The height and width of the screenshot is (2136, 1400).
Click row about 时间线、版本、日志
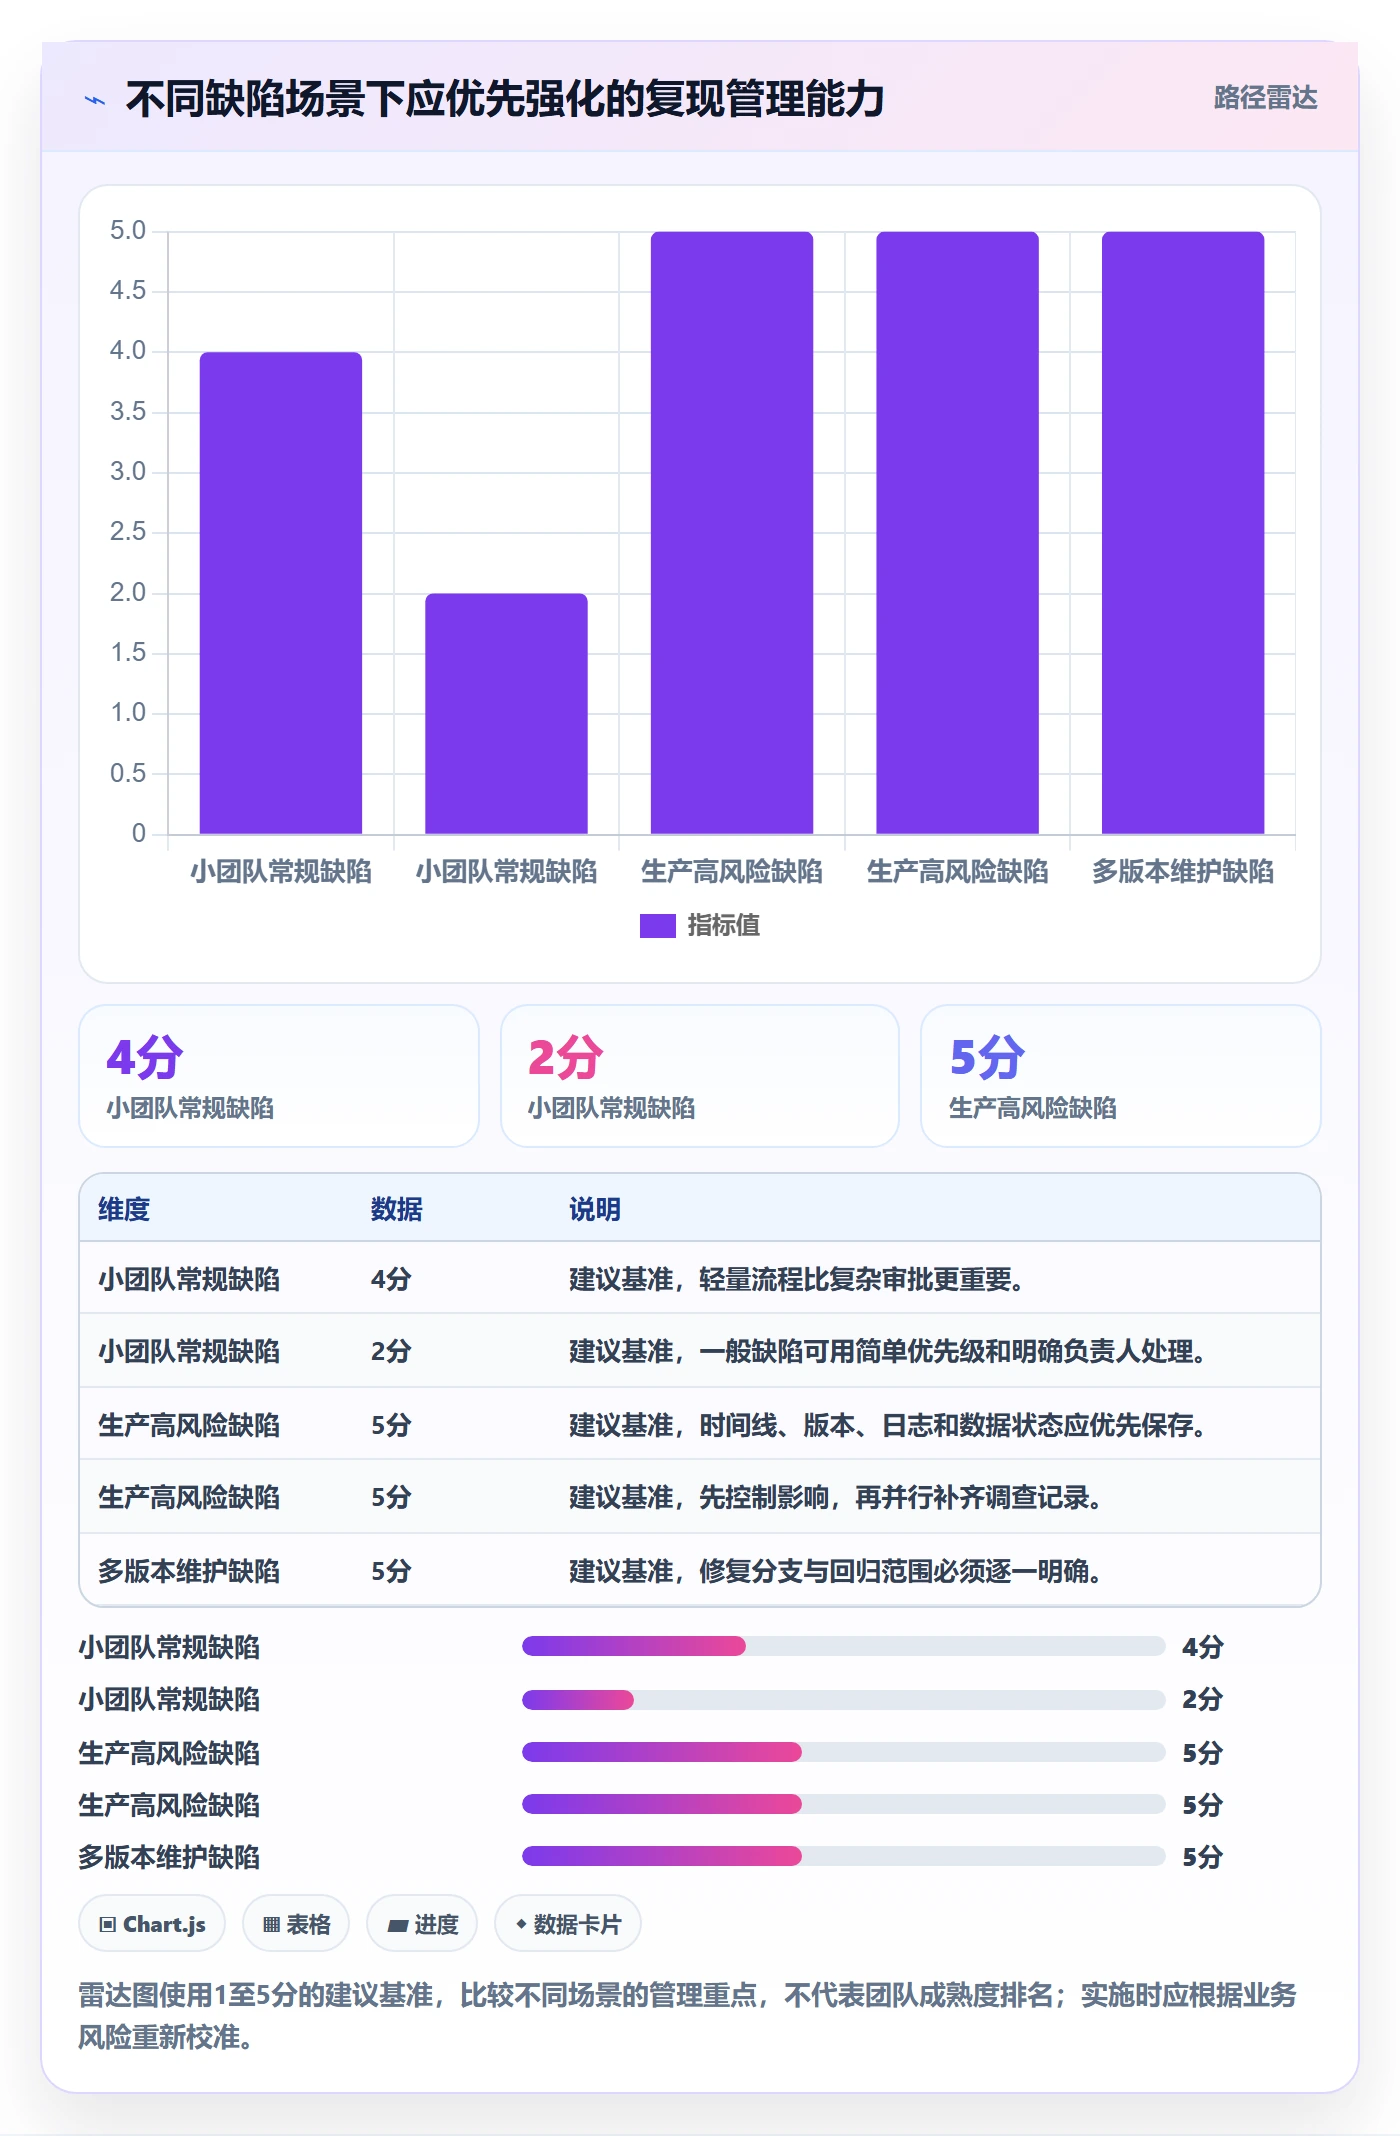click(700, 1424)
